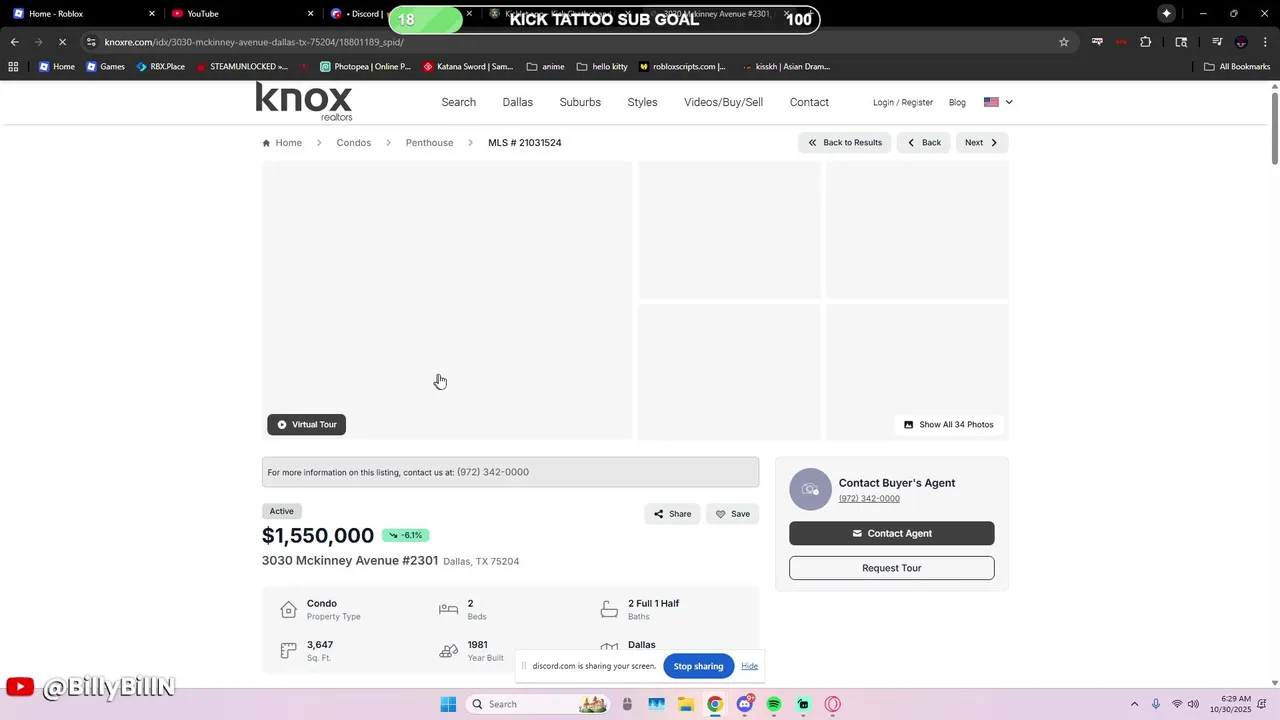Click the Knox Realtors logo
Viewport: 1280px width, 720px height.
304,102
